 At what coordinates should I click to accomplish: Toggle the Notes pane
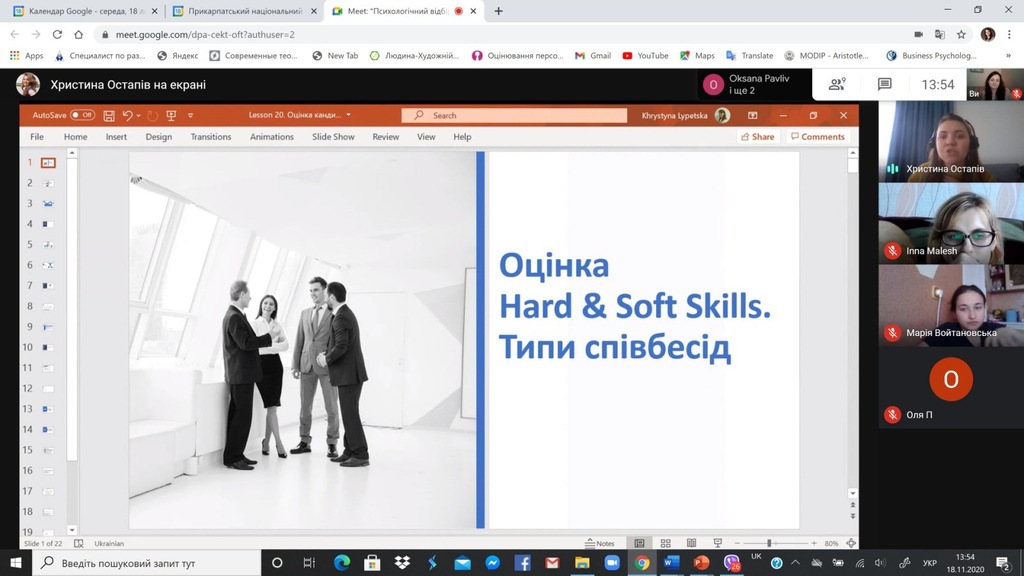(600, 543)
